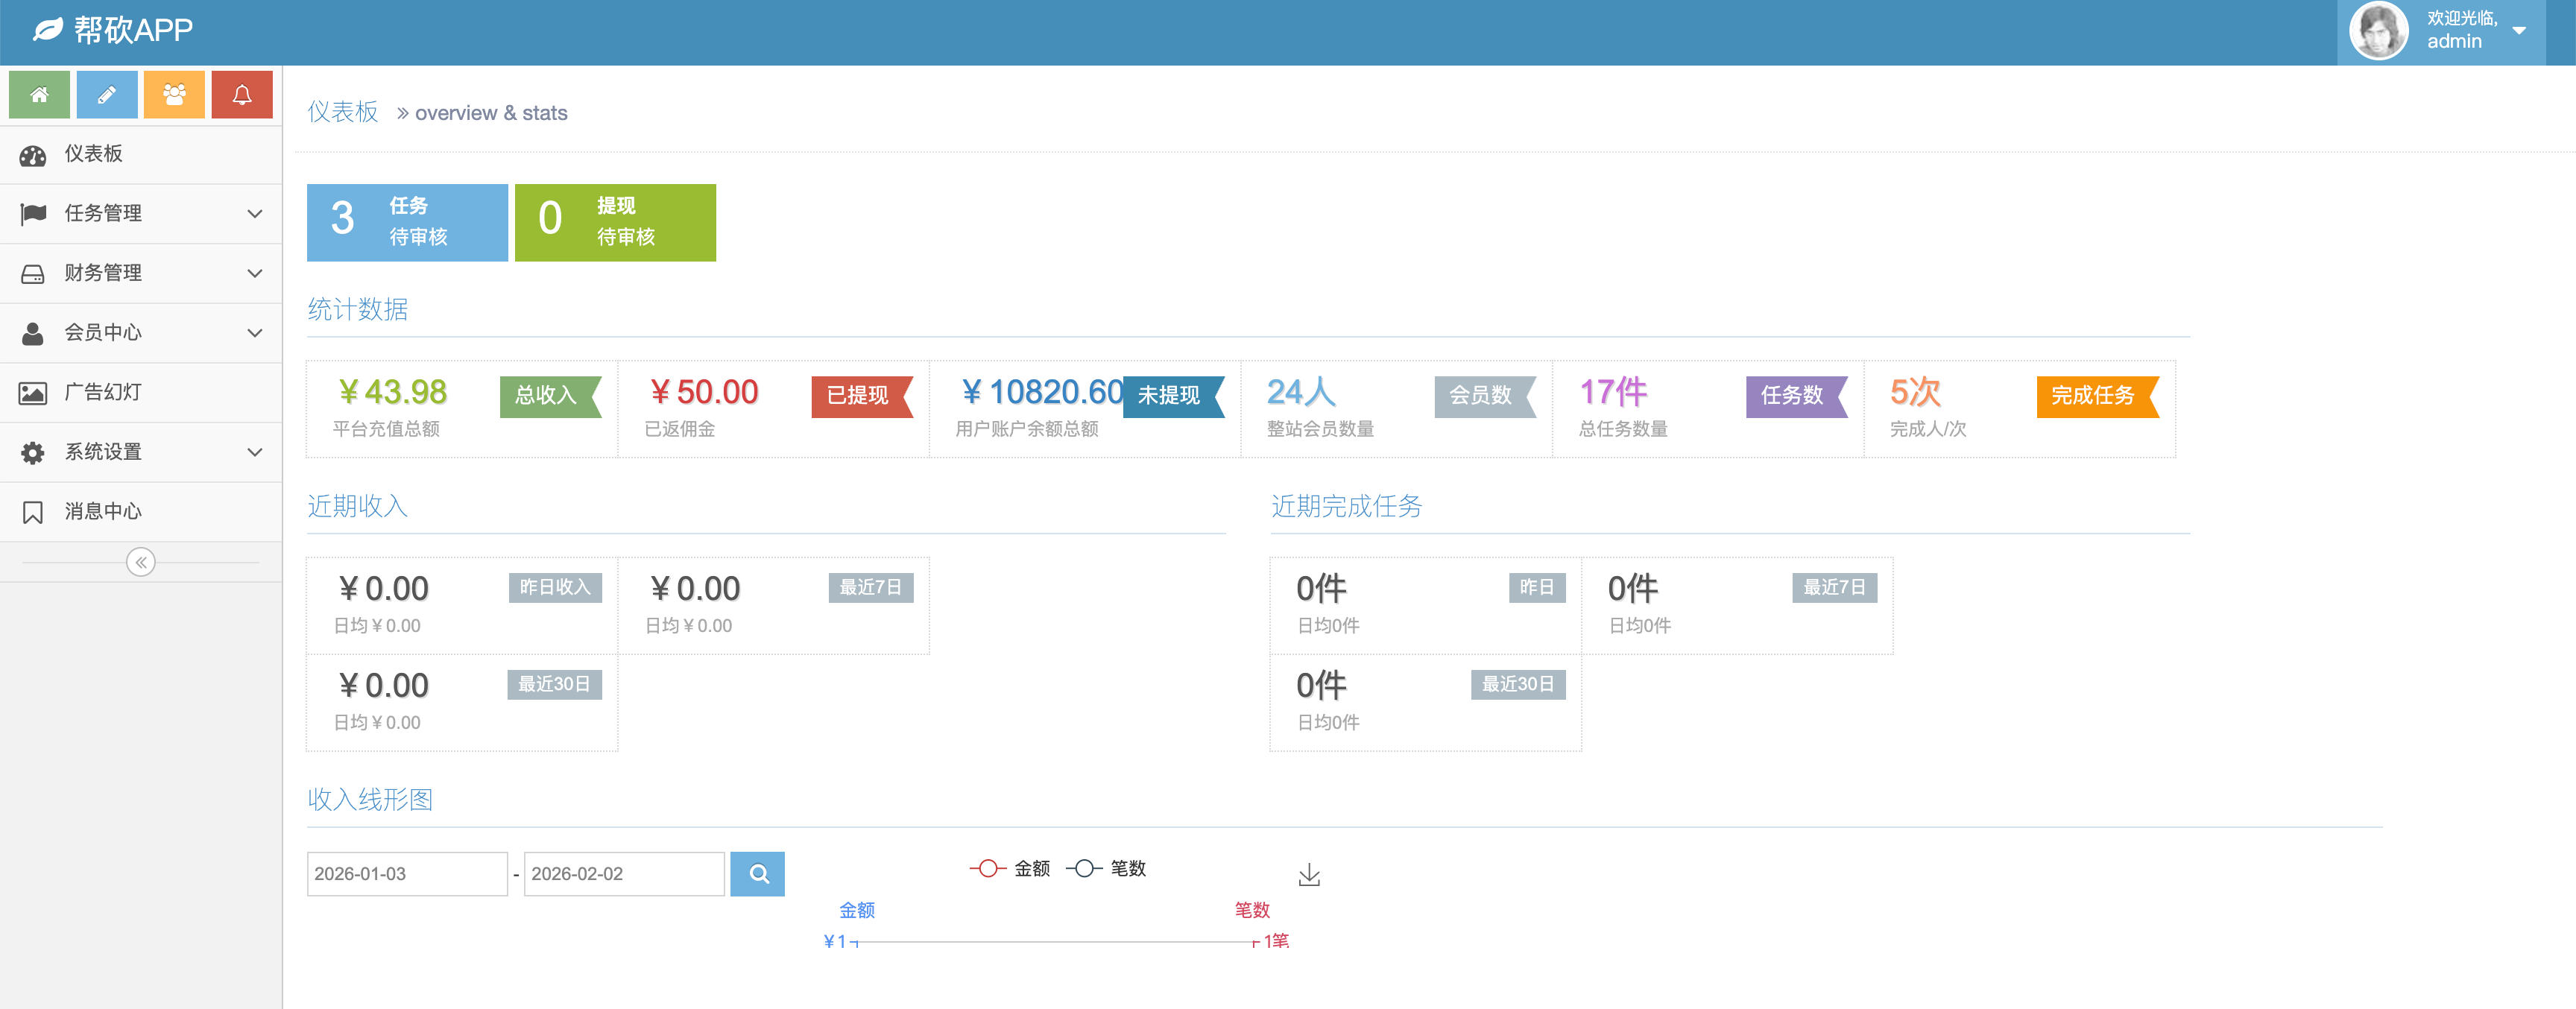Click the picture icon beside 广告幻灯
Image resolution: width=2576 pixels, height=1009 pixels.
(33, 393)
